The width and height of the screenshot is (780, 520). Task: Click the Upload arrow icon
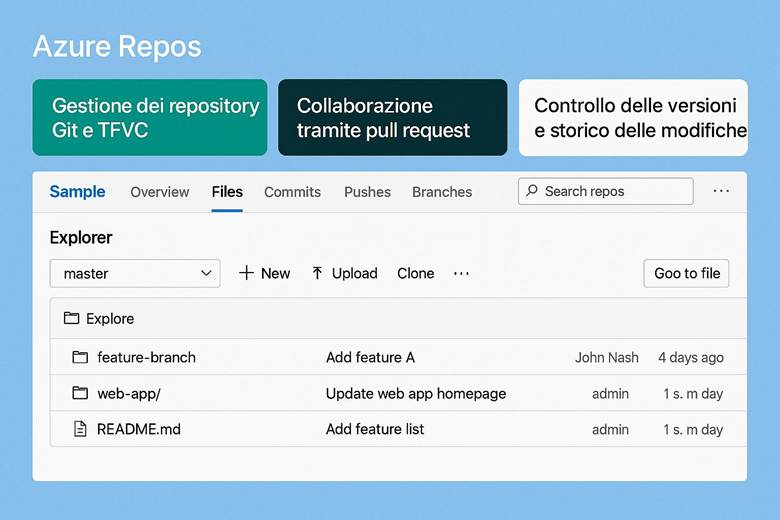[x=317, y=273]
